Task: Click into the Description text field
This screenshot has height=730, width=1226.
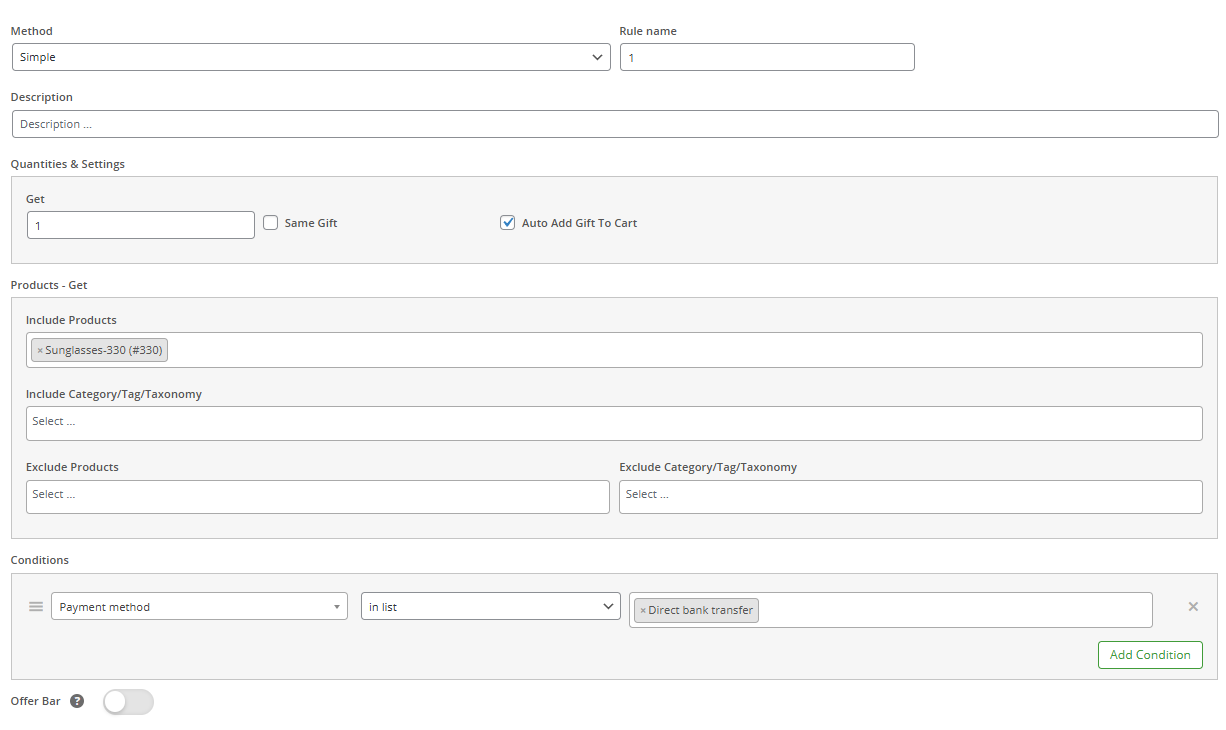Action: tap(614, 124)
